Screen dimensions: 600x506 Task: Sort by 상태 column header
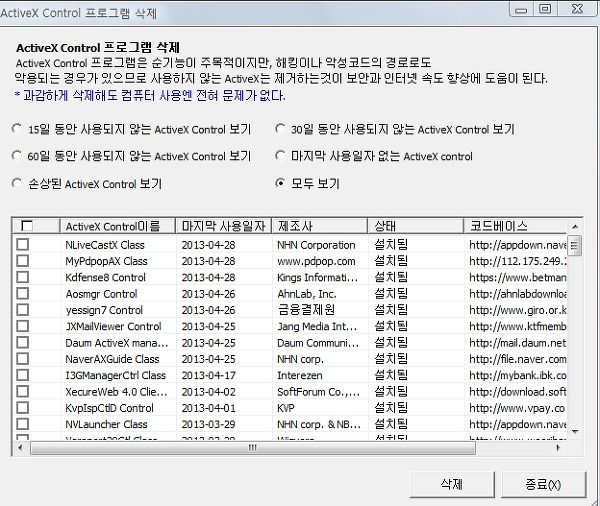416,226
